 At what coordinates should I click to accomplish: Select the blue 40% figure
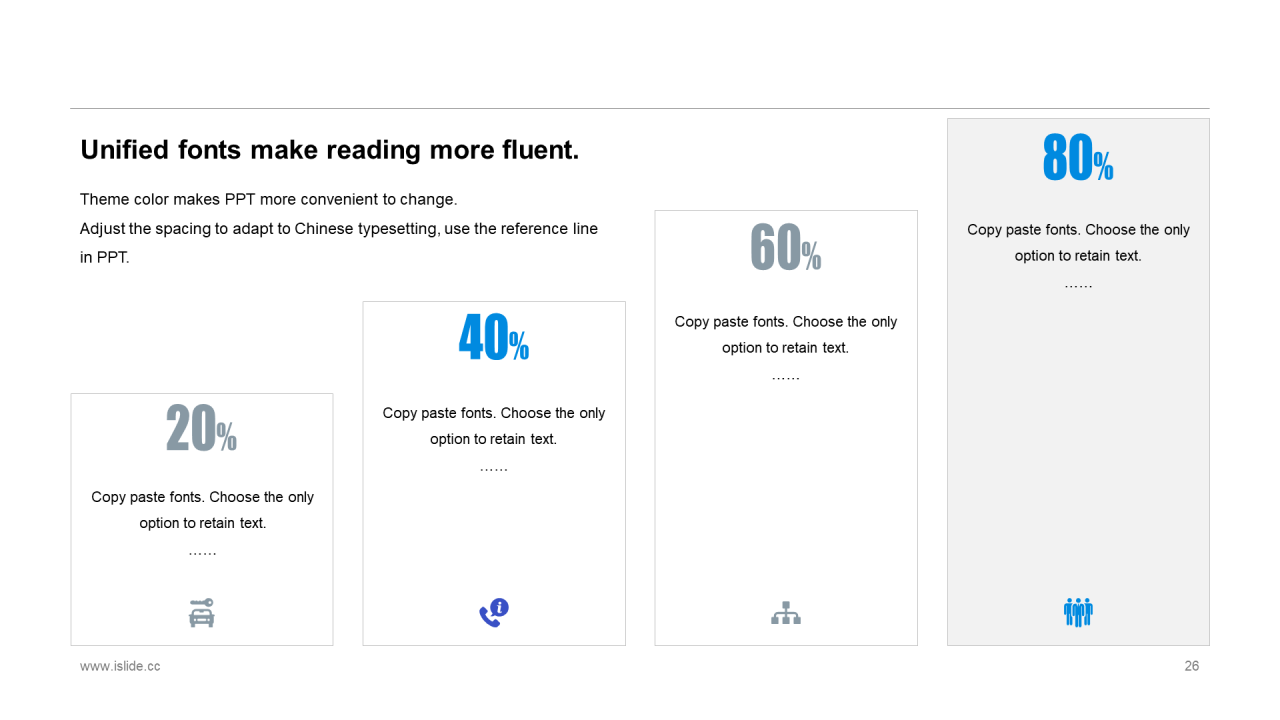pos(494,337)
